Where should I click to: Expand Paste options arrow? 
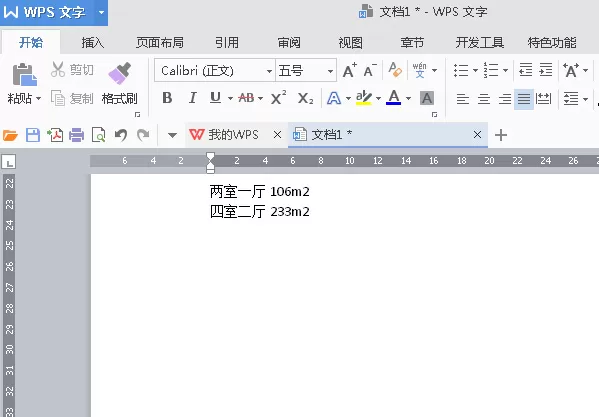(x=38, y=99)
